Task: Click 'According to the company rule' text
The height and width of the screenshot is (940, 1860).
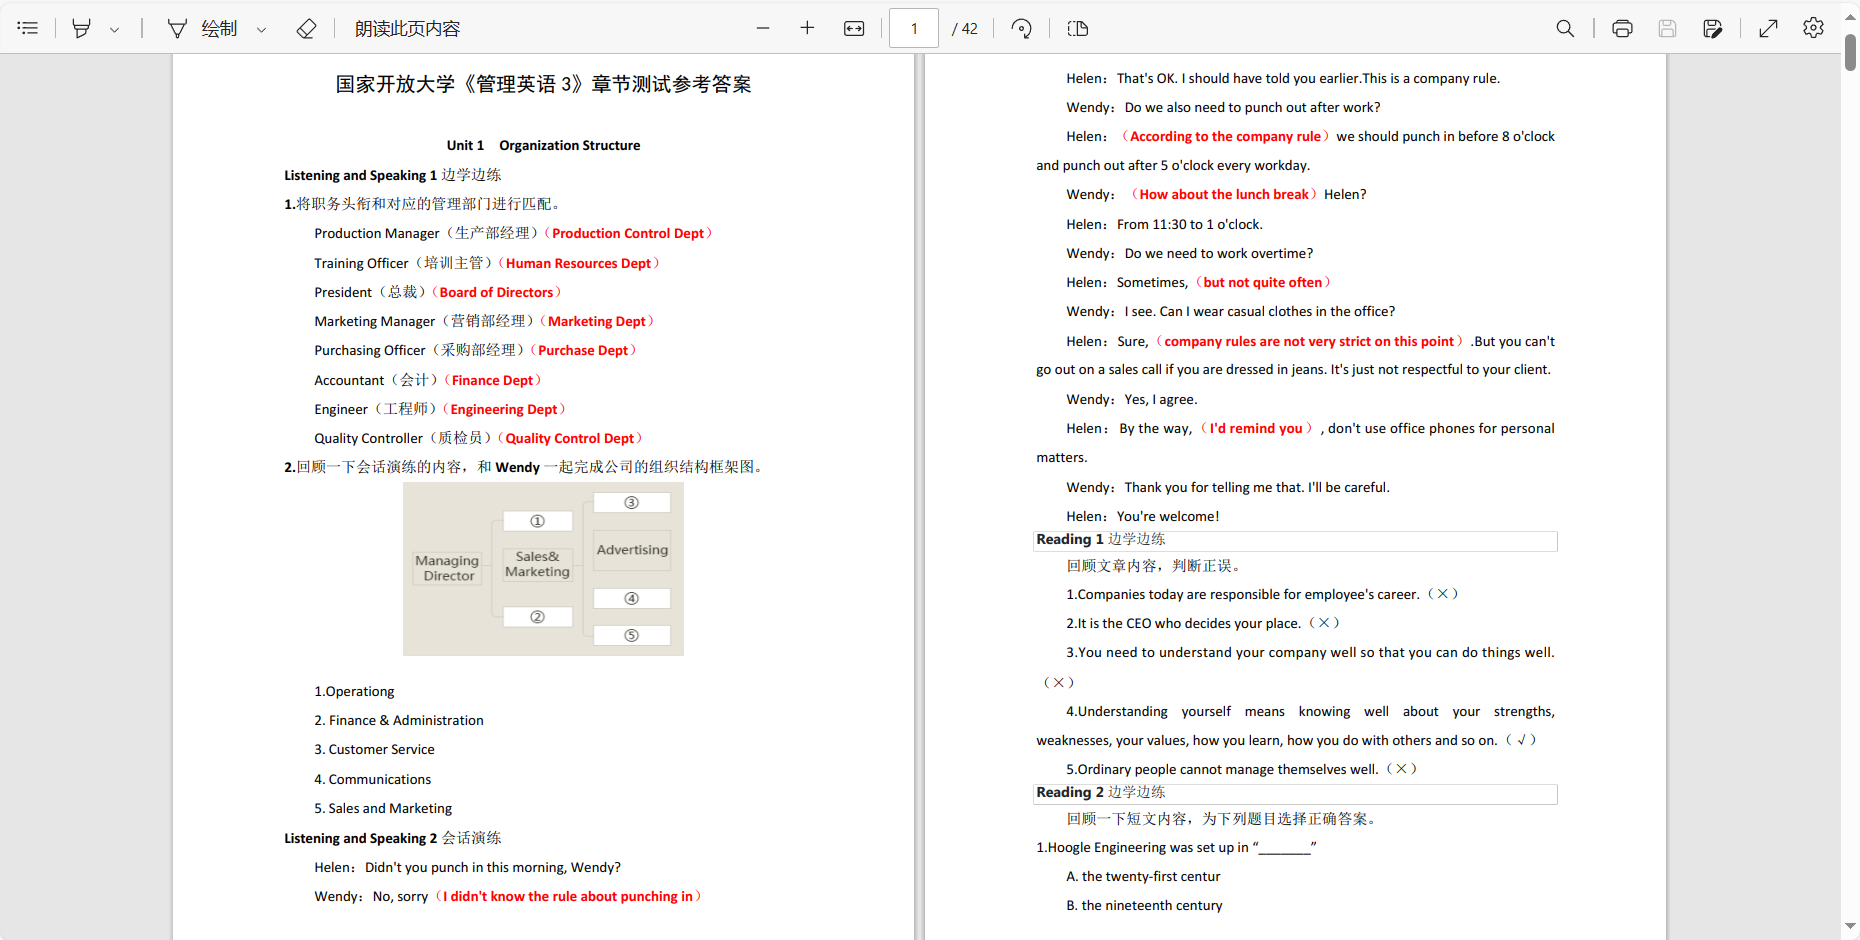Action: click(1225, 136)
